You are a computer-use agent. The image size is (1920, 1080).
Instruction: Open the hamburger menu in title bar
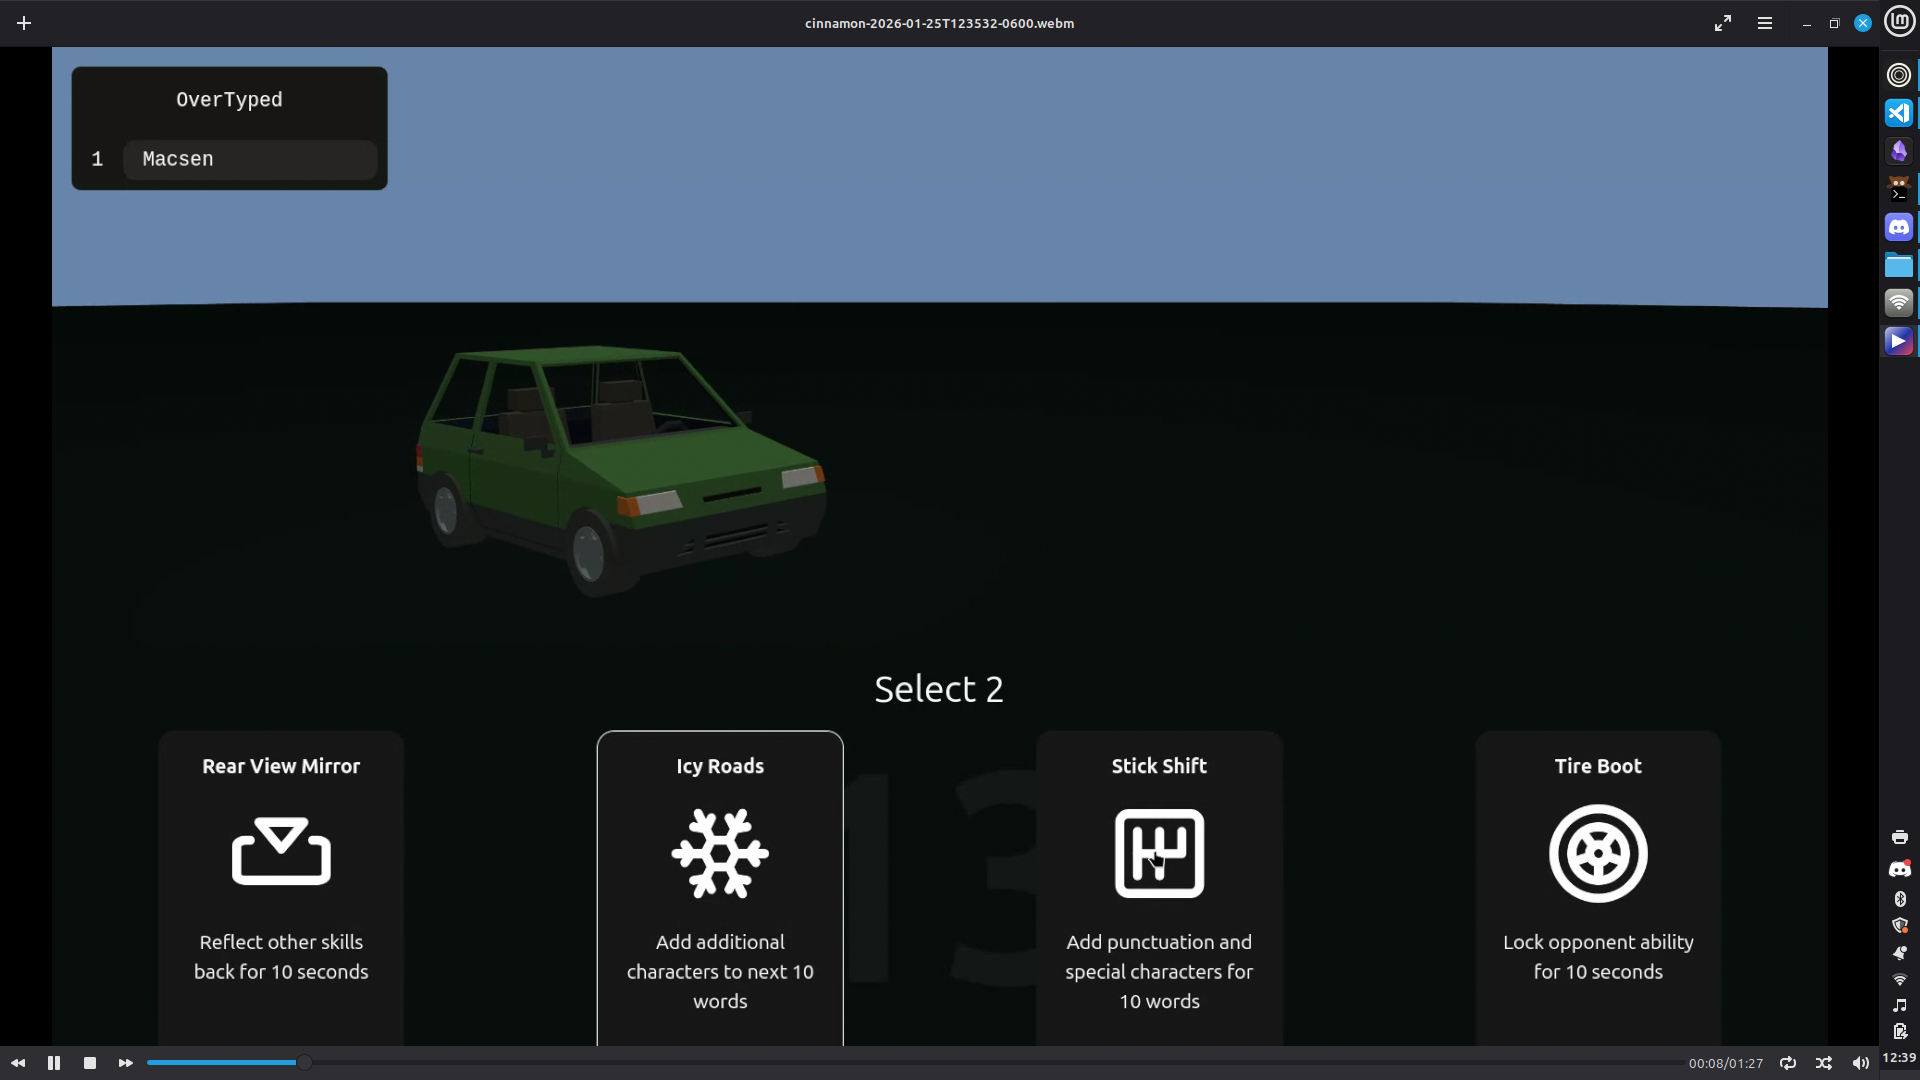1765,23
